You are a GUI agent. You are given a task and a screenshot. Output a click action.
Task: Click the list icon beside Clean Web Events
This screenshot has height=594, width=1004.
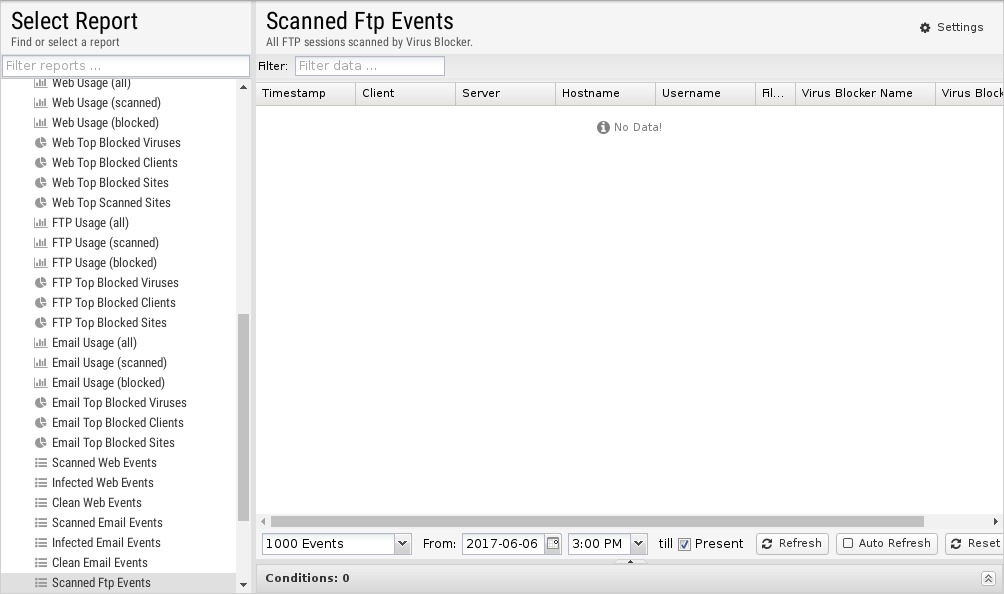tap(40, 502)
